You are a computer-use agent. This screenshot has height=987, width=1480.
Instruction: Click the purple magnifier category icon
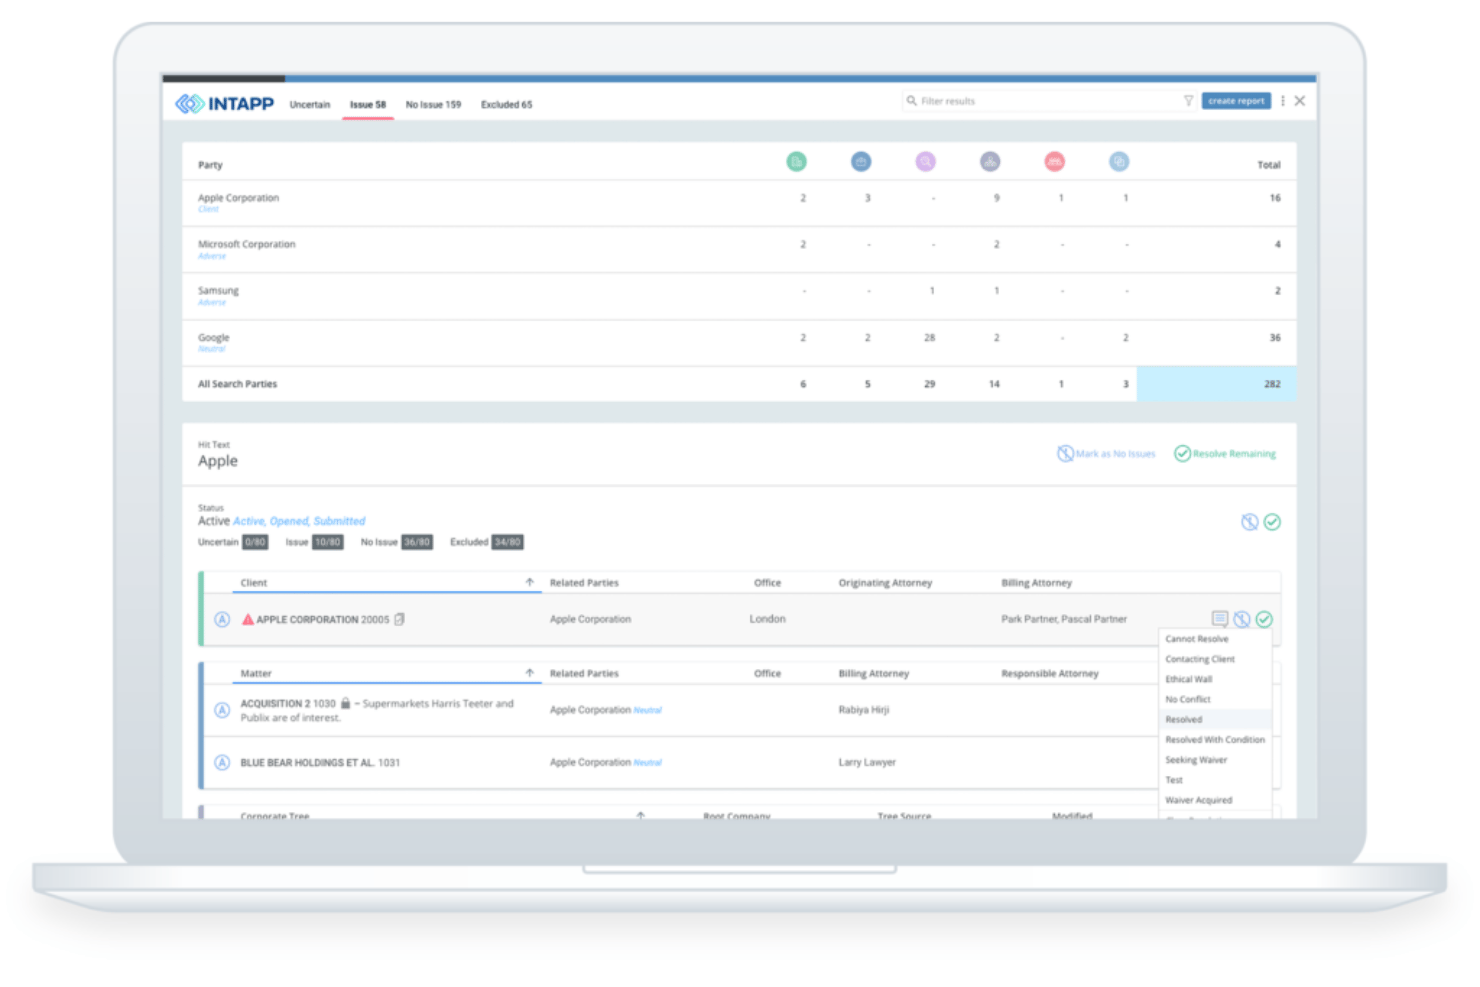pos(926,161)
